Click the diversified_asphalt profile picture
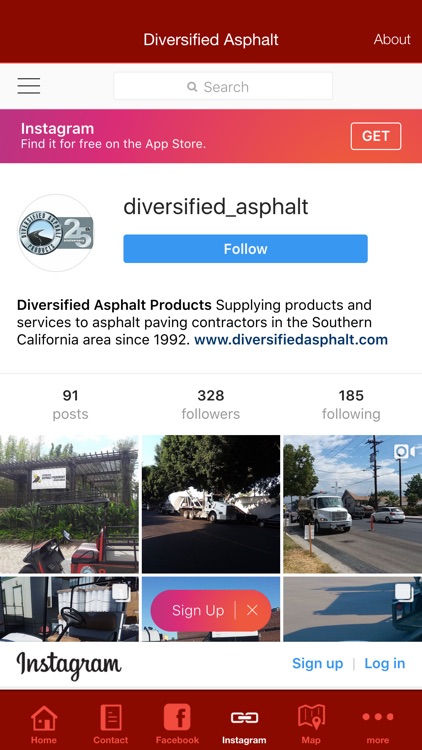This screenshot has height=750, width=422. click(x=56, y=233)
